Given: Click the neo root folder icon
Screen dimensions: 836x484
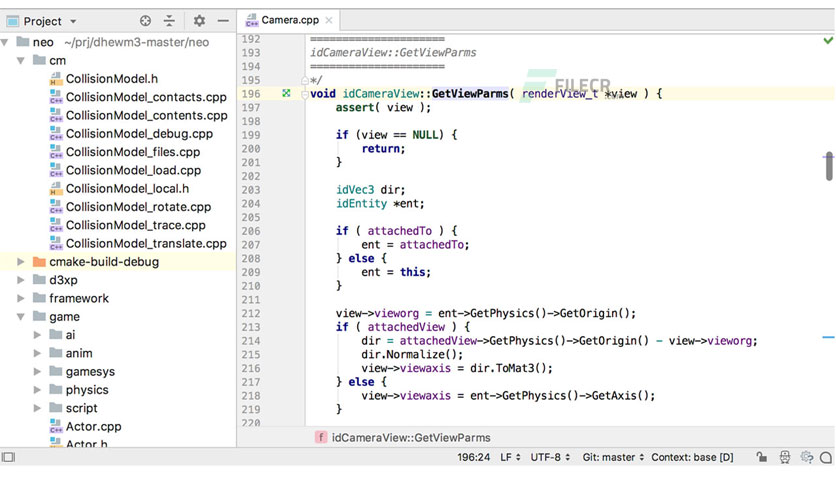Looking at the screenshot, I should coord(22,42).
